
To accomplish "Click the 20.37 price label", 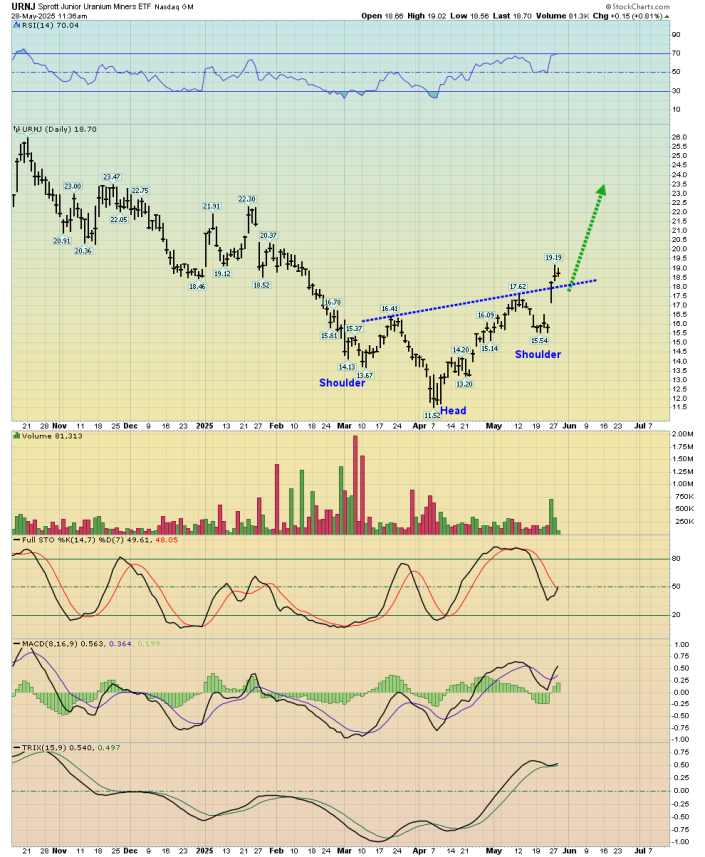I will [x=268, y=235].
